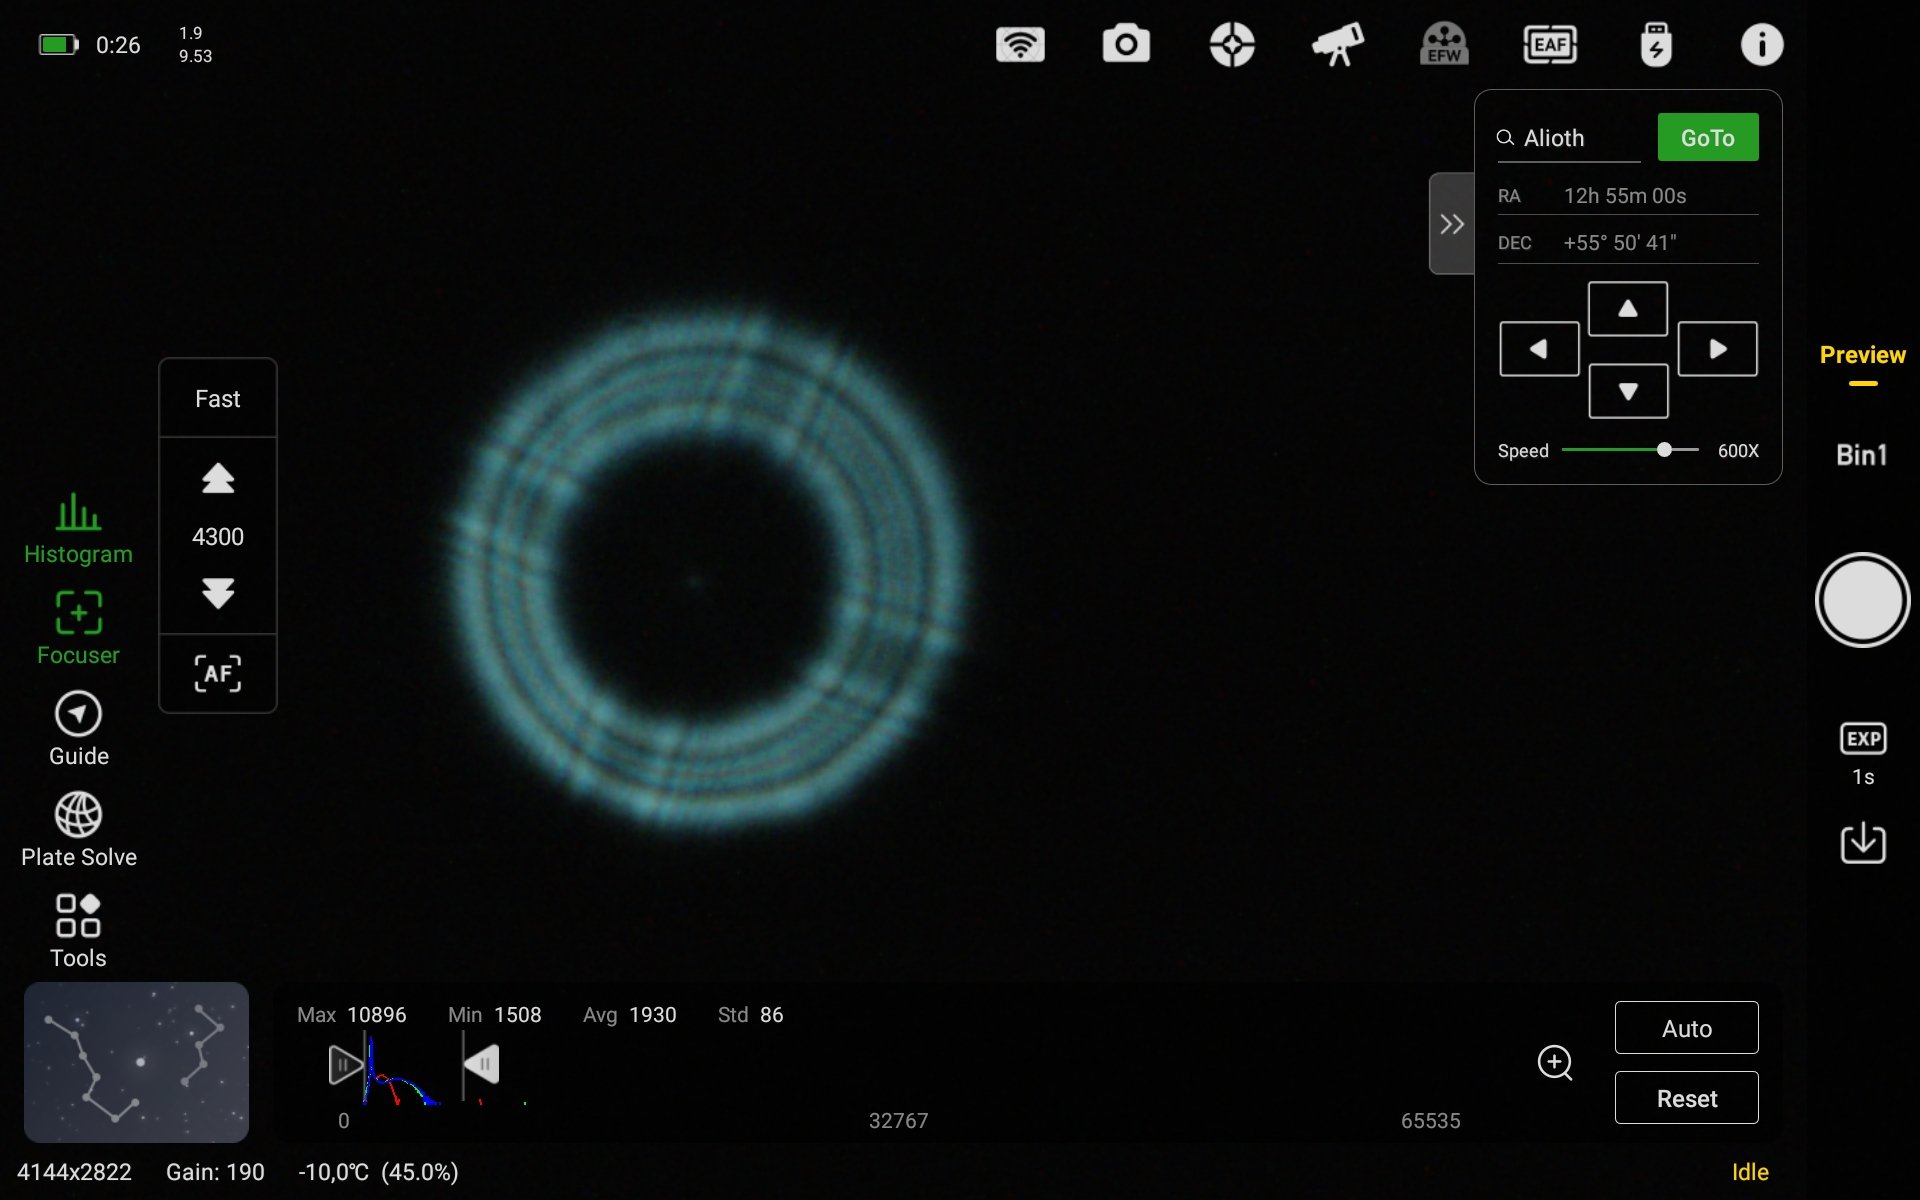Open Plate Solve
Screen dimensions: 1920x1200
tap(78, 830)
